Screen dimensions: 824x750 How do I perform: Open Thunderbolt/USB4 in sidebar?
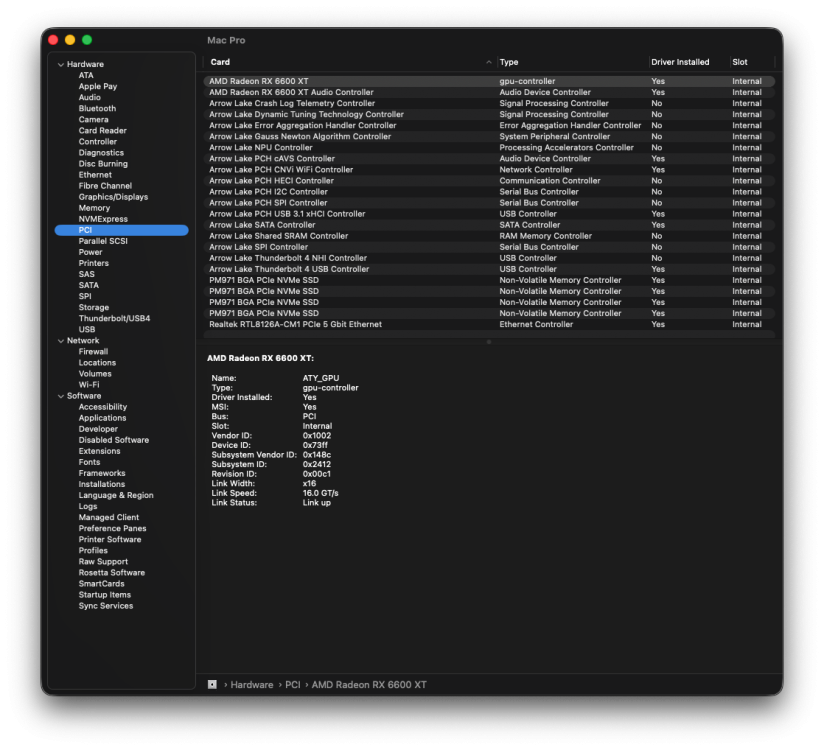[114, 318]
